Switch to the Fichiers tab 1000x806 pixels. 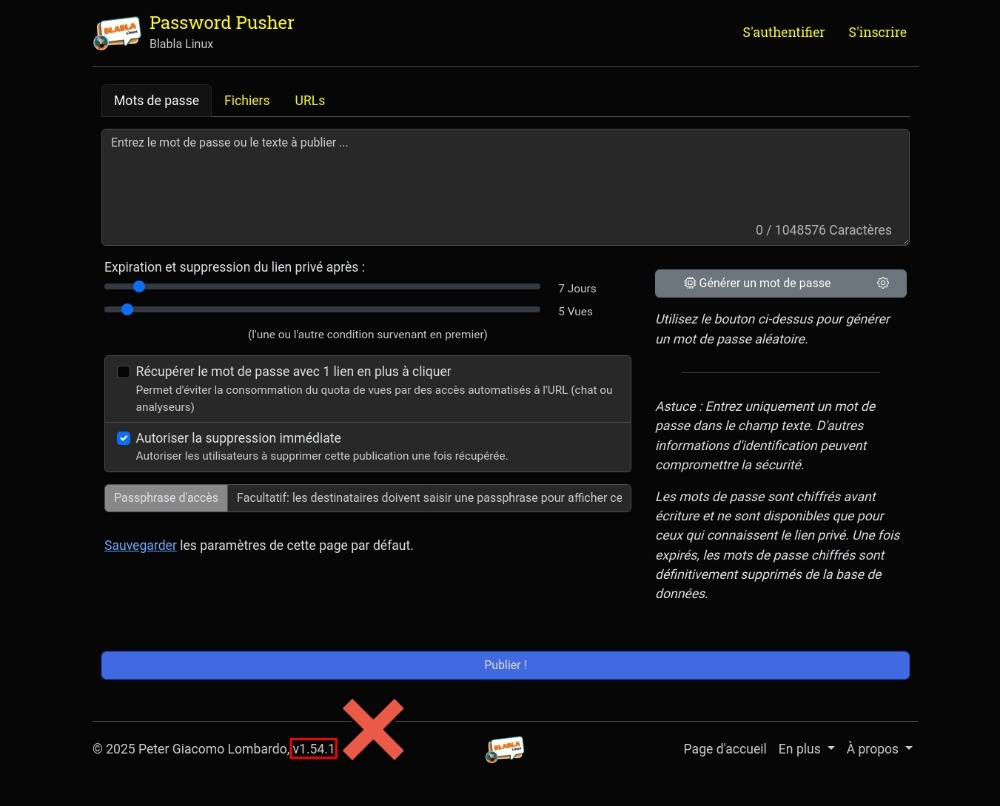click(x=247, y=100)
